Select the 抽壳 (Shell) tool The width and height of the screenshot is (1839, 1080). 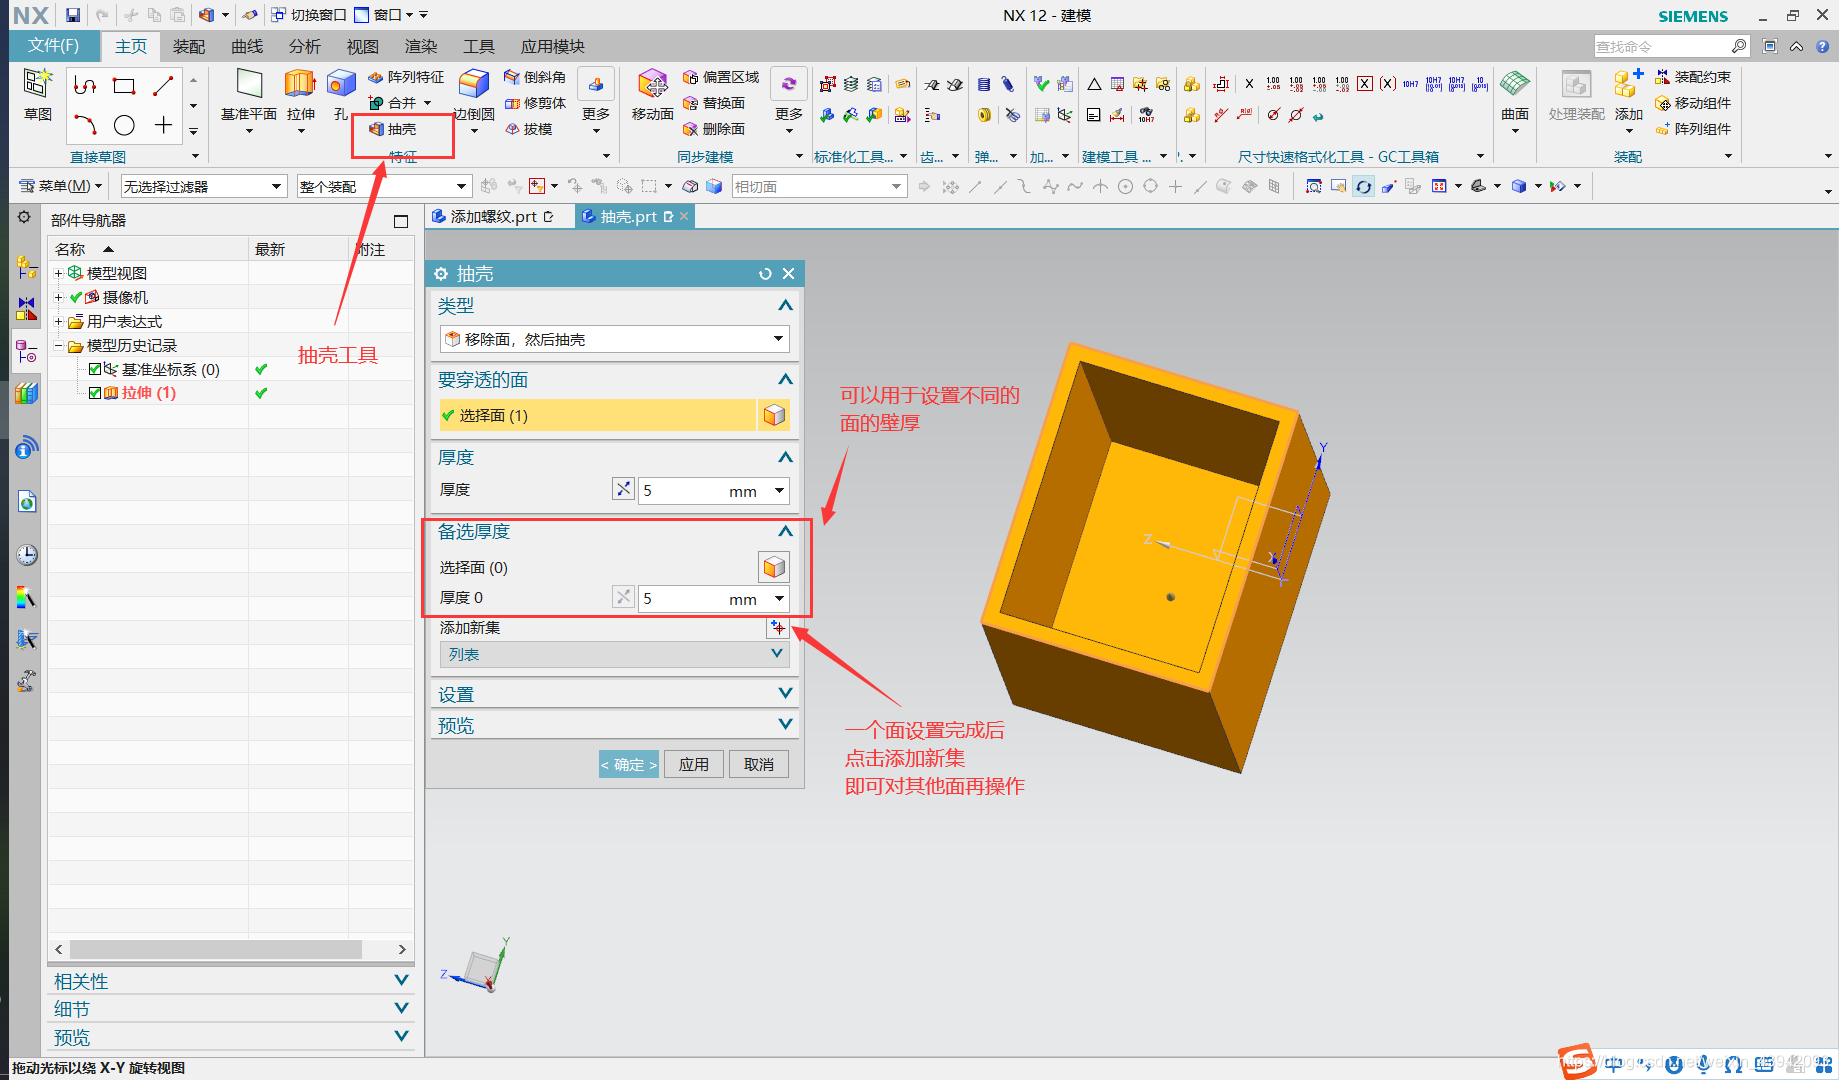click(392, 129)
